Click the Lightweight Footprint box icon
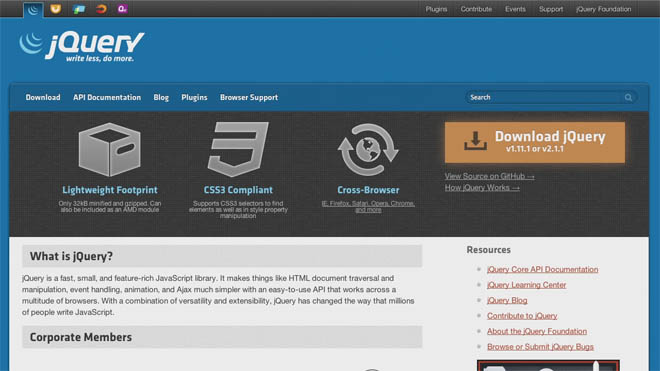This screenshot has height=371, width=660. 110,149
